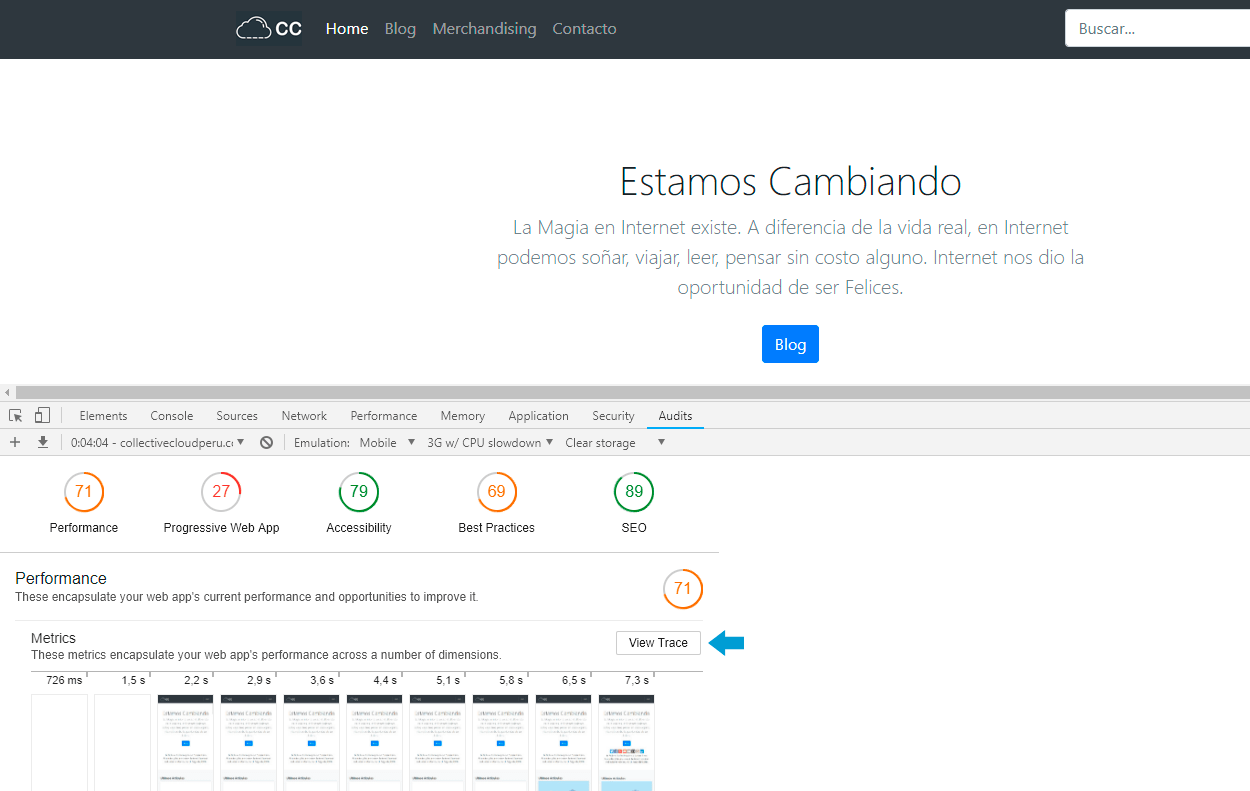The image size is (1250, 791).
Task: Go to Home in navbar
Action: coord(347,29)
